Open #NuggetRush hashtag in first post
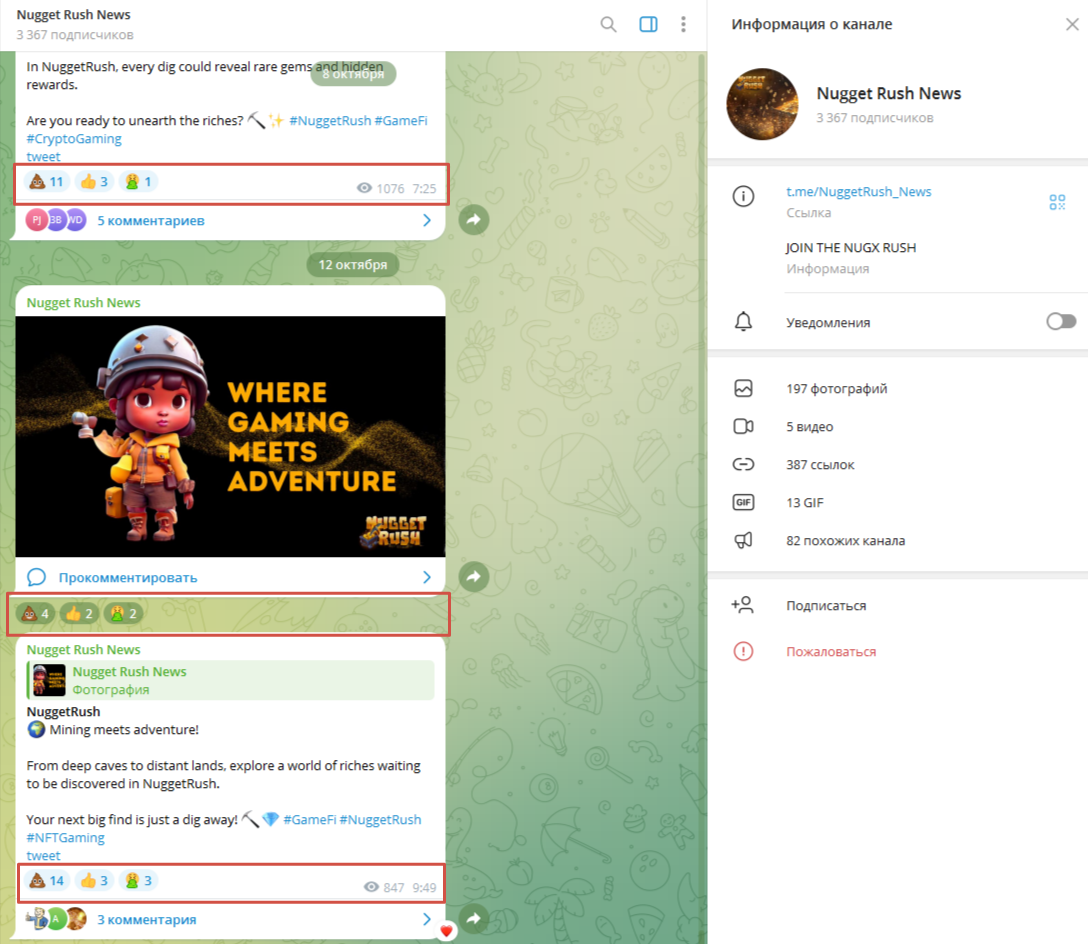This screenshot has width=1088, height=944. click(x=330, y=121)
